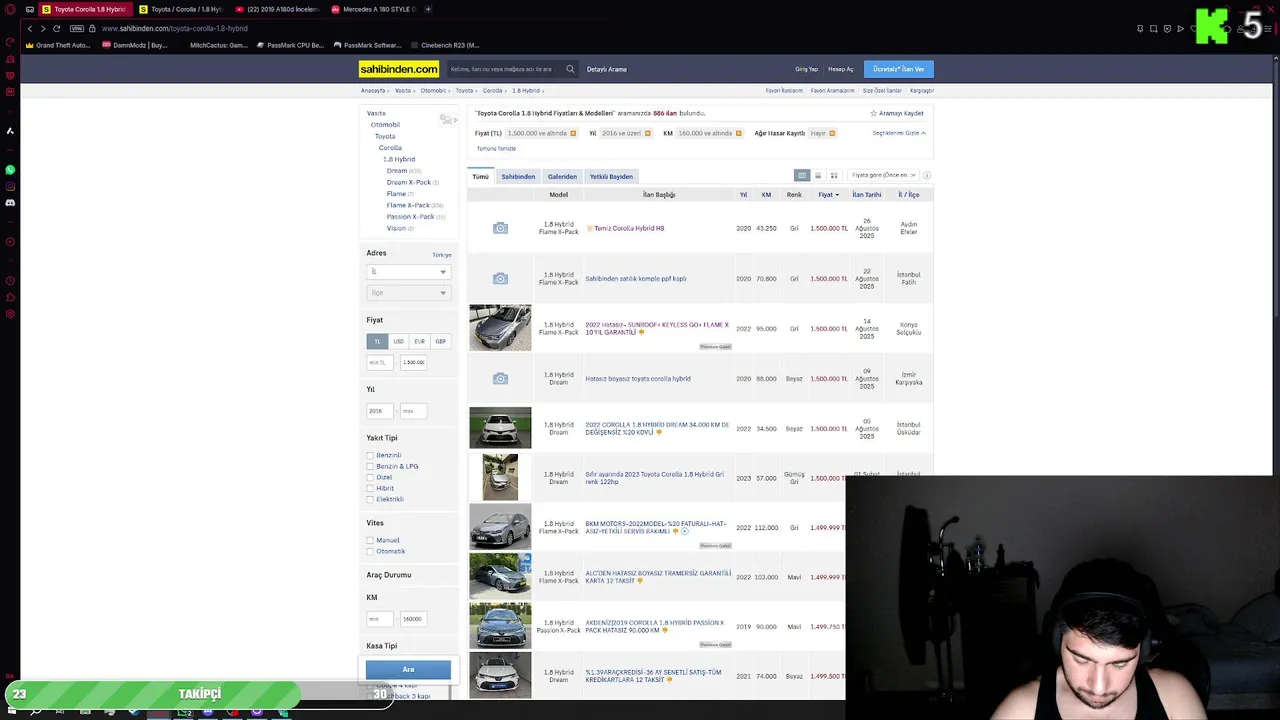The width and height of the screenshot is (1280, 720).
Task: Click the category compare icon beside Vasıta
Action: [x=447, y=120]
